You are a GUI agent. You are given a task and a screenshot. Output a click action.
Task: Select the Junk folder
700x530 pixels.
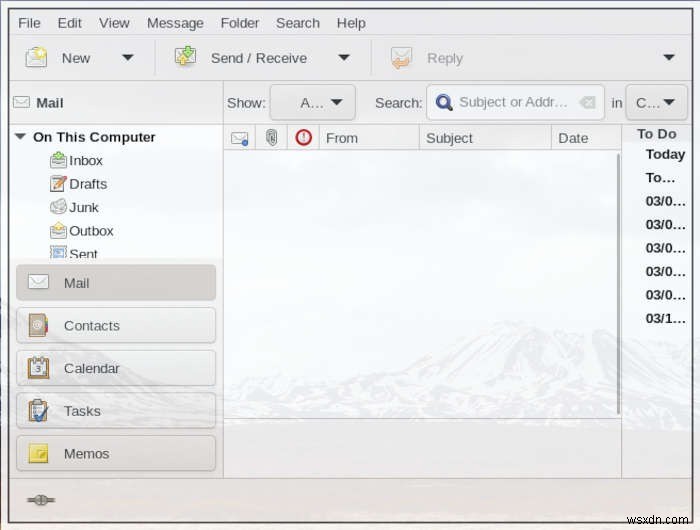83,208
